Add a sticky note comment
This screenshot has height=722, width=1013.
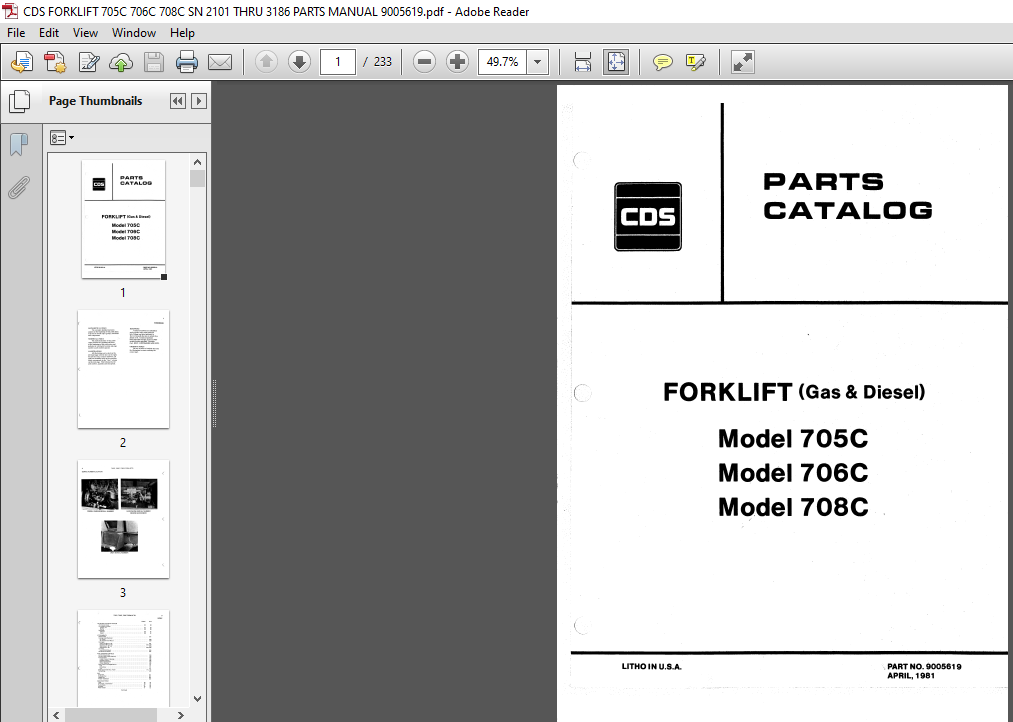tap(662, 62)
